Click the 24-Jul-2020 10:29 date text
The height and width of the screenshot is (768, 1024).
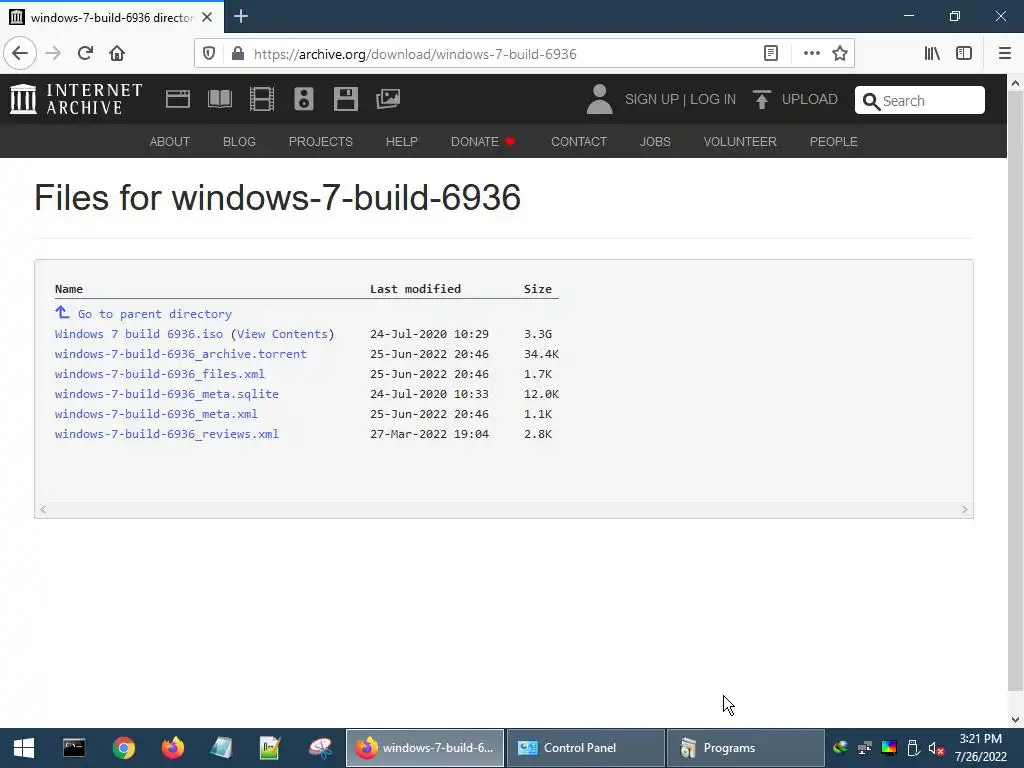click(x=429, y=334)
